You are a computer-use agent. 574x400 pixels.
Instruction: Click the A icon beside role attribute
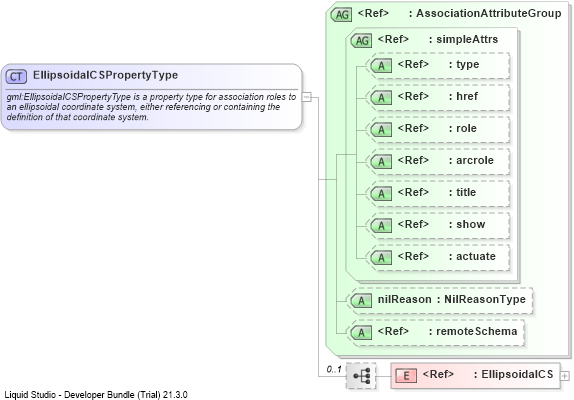[381, 130]
